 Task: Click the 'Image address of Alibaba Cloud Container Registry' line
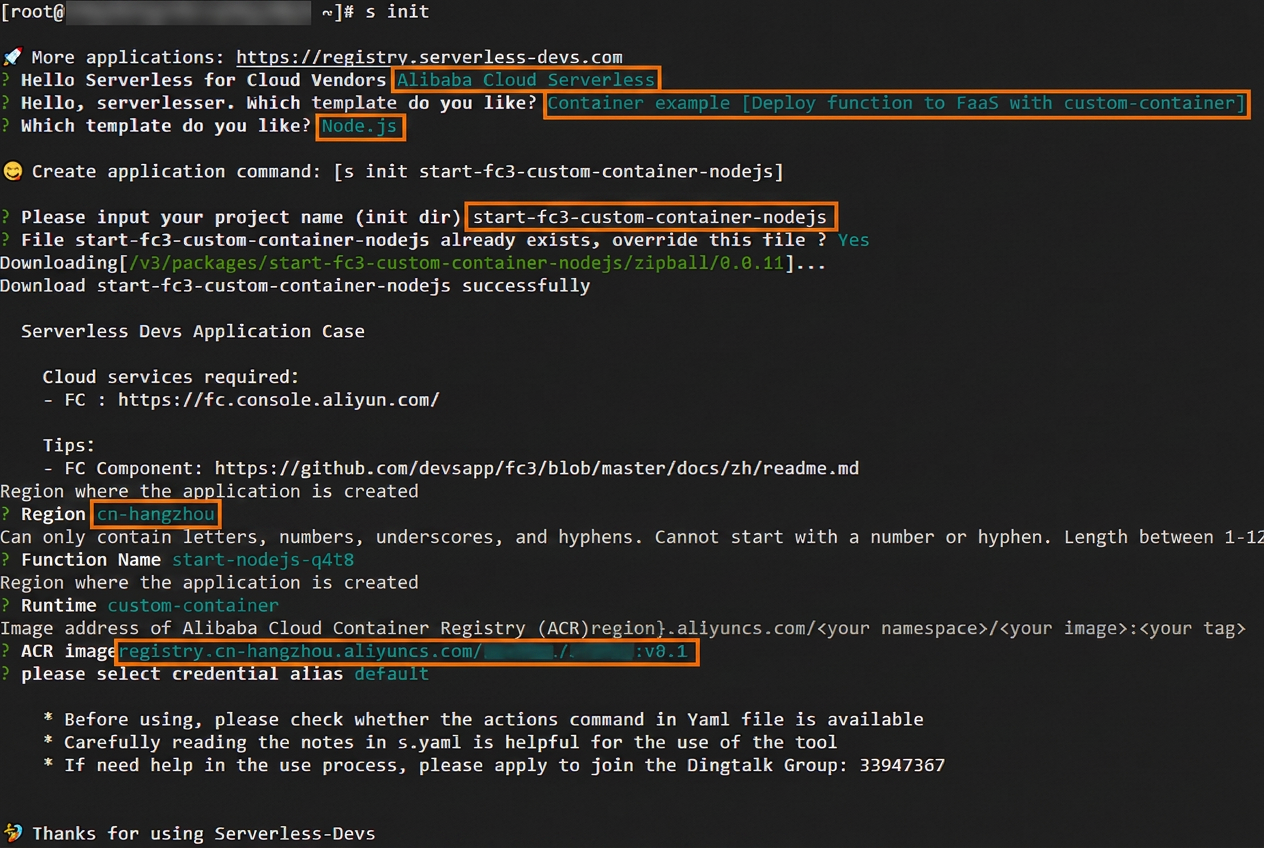coord(623,629)
